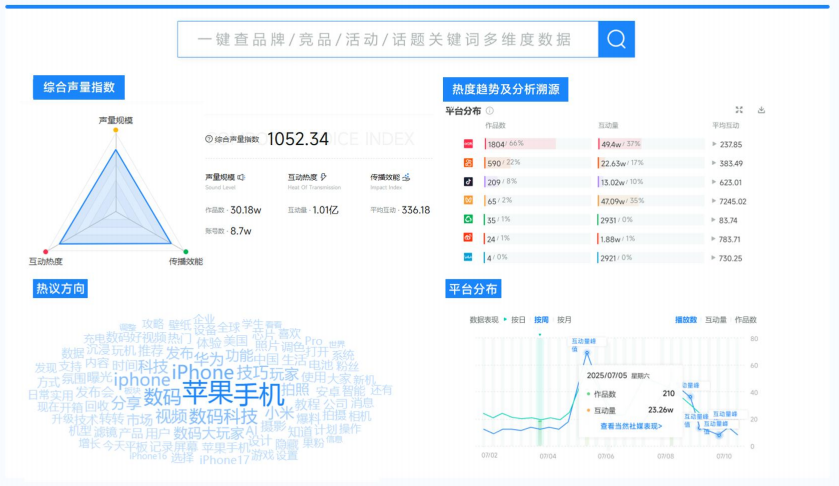Click the 平均互动 column header
The width and height of the screenshot is (839, 486).
tap(725, 125)
